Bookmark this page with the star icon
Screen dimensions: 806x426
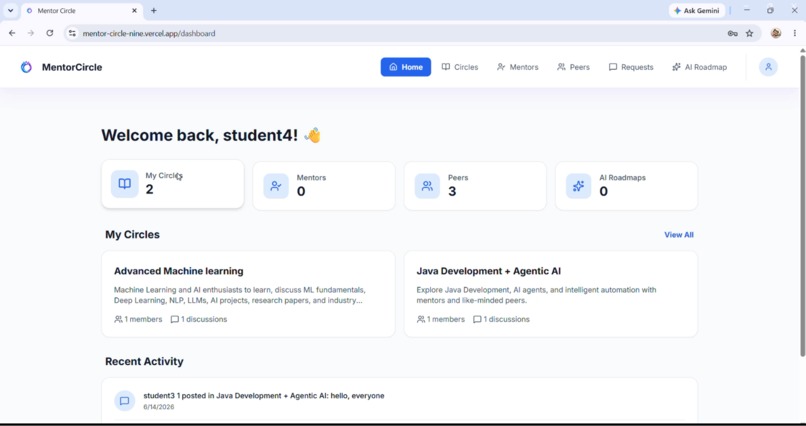[x=749, y=33]
